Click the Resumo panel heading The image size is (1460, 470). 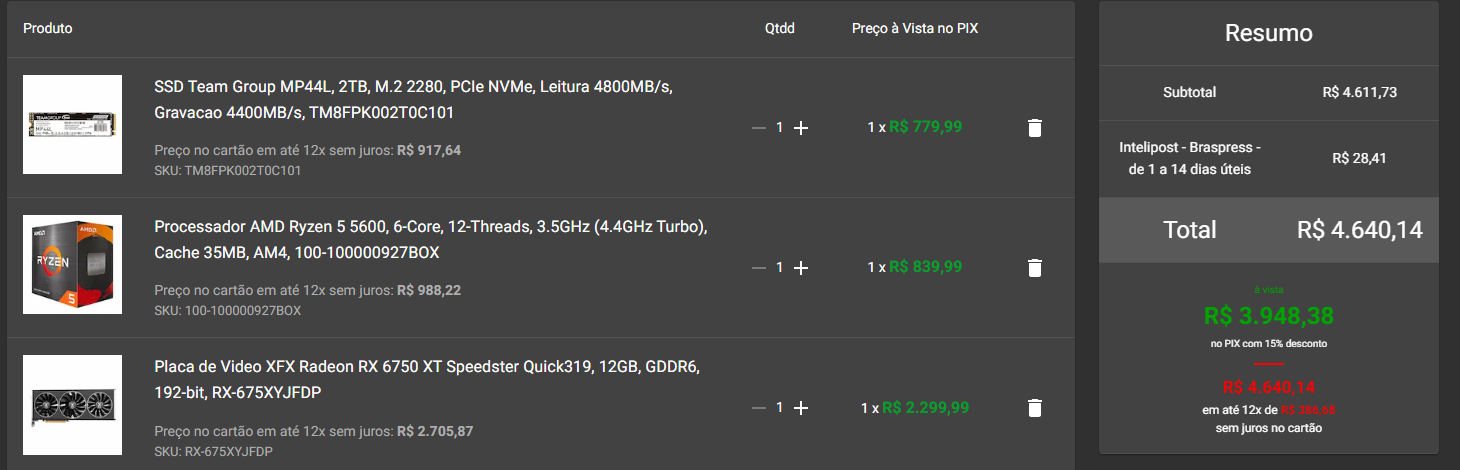[x=1269, y=33]
